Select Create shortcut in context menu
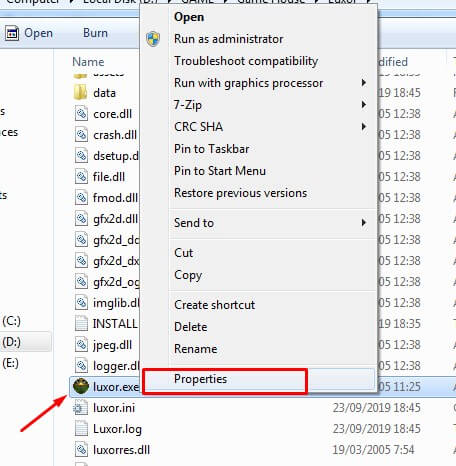The image size is (456, 466). coord(214,305)
